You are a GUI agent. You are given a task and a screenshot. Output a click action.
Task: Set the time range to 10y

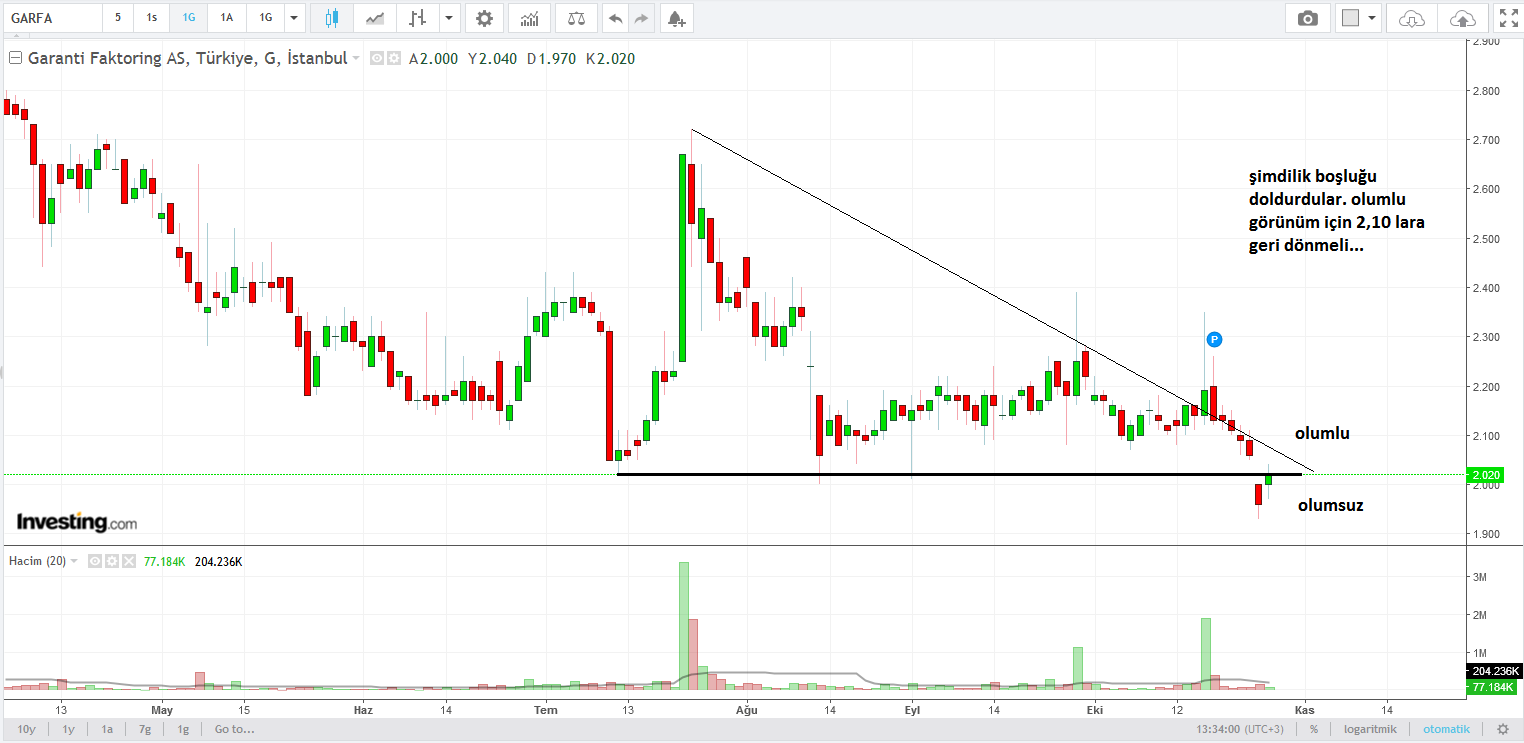pos(26,729)
